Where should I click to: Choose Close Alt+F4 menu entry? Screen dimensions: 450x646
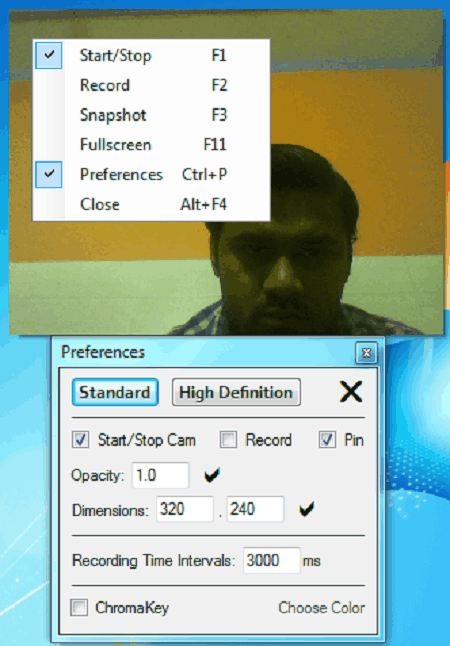click(x=152, y=204)
